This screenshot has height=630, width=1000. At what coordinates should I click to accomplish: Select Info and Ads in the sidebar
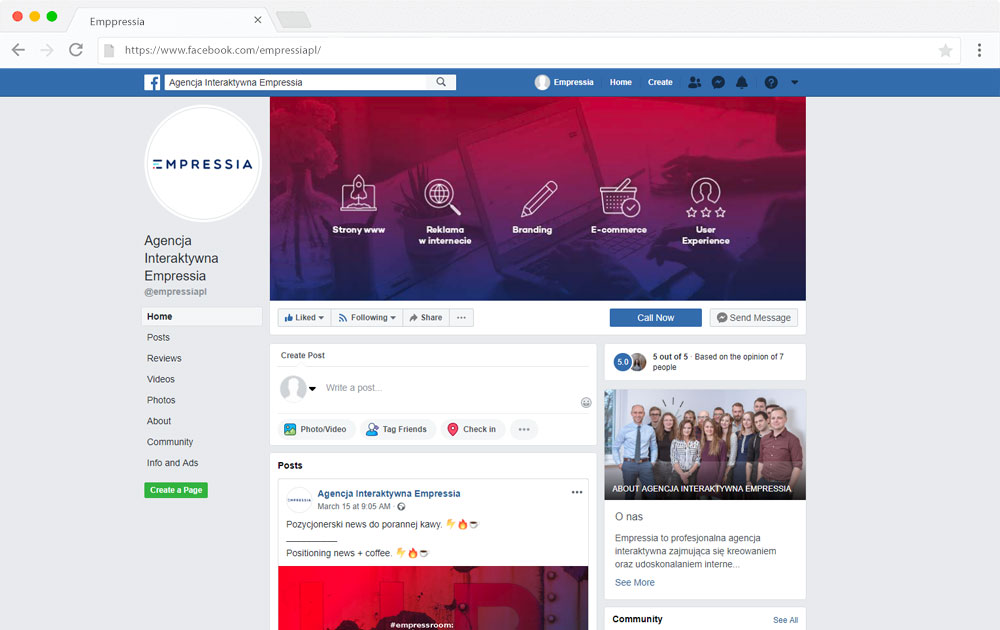(x=172, y=463)
